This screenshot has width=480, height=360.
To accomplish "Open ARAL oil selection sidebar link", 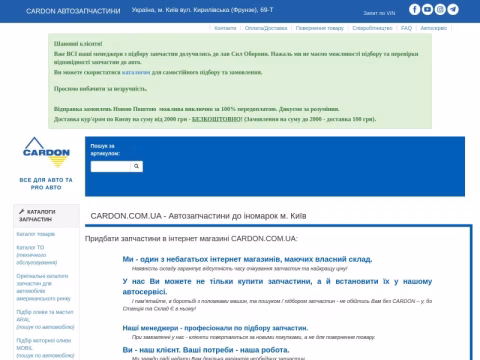I will click(x=45, y=319).
